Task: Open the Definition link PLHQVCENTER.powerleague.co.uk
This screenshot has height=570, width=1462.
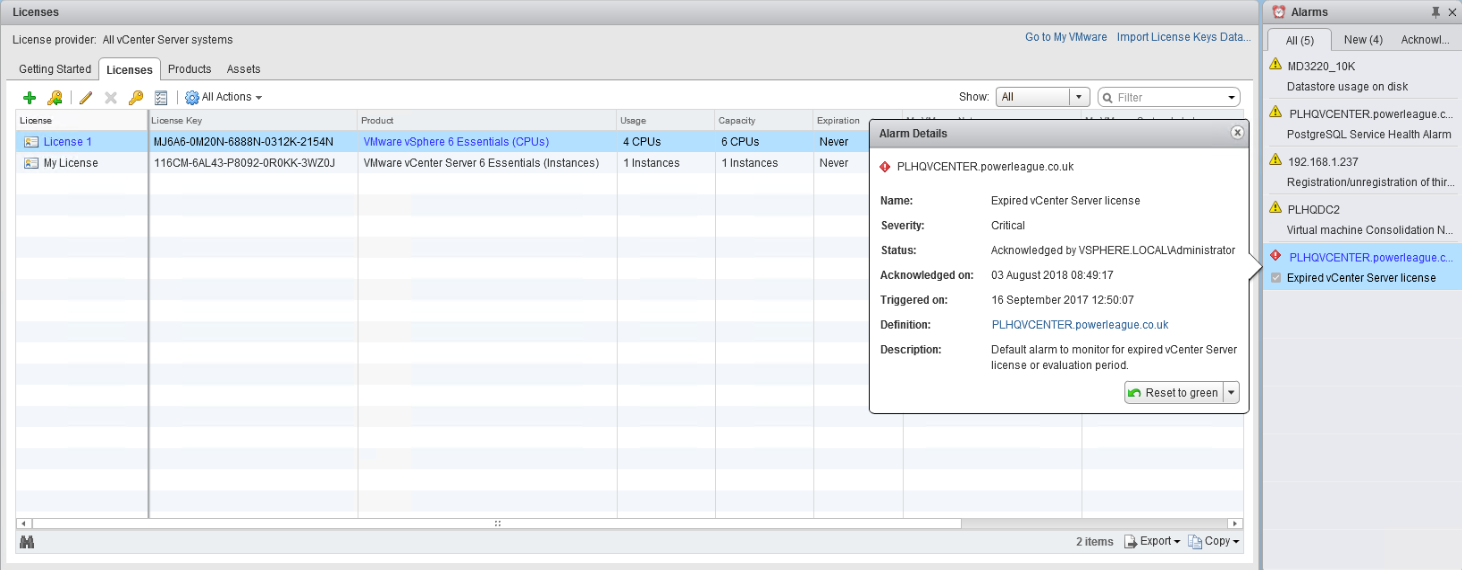Action: pyautogui.click(x=1080, y=325)
